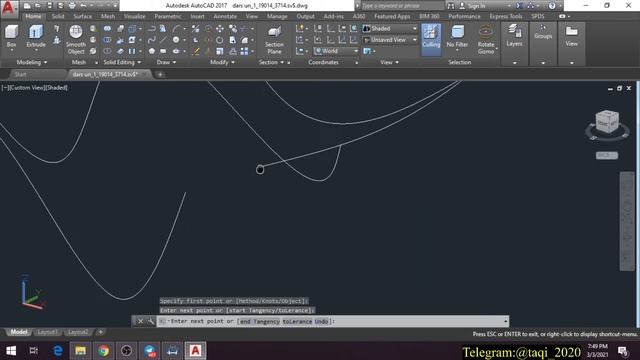Click the Undo command option
Image resolution: width=640 pixels, height=360 pixels.
tap(321, 321)
